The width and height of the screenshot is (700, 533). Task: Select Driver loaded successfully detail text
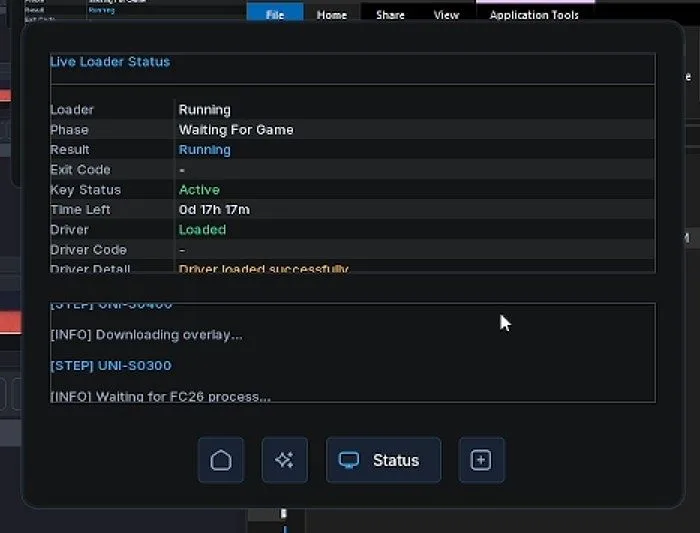pyautogui.click(x=263, y=268)
